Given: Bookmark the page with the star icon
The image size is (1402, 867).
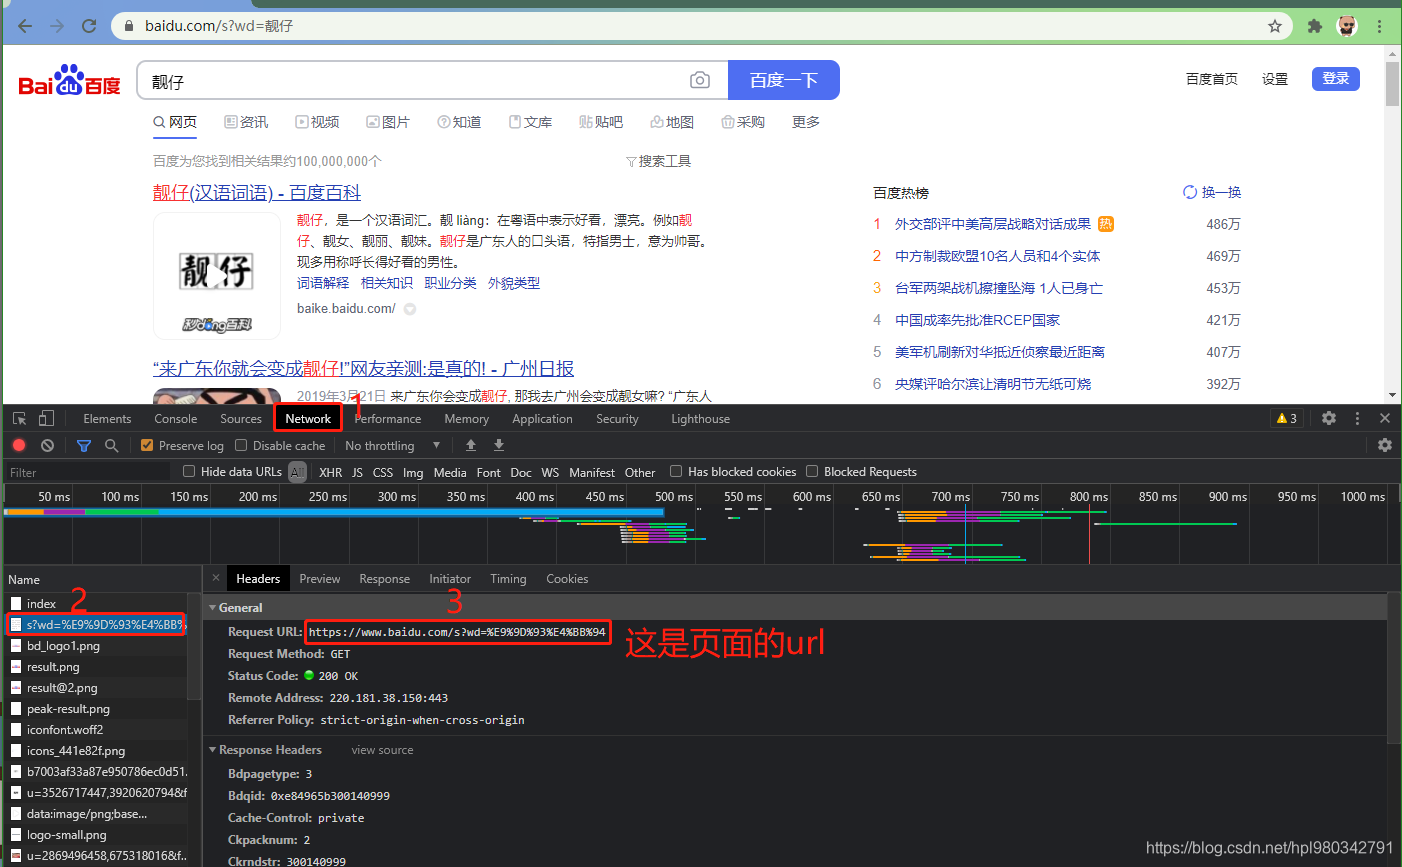Looking at the screenshot, I should point(1275,26).
